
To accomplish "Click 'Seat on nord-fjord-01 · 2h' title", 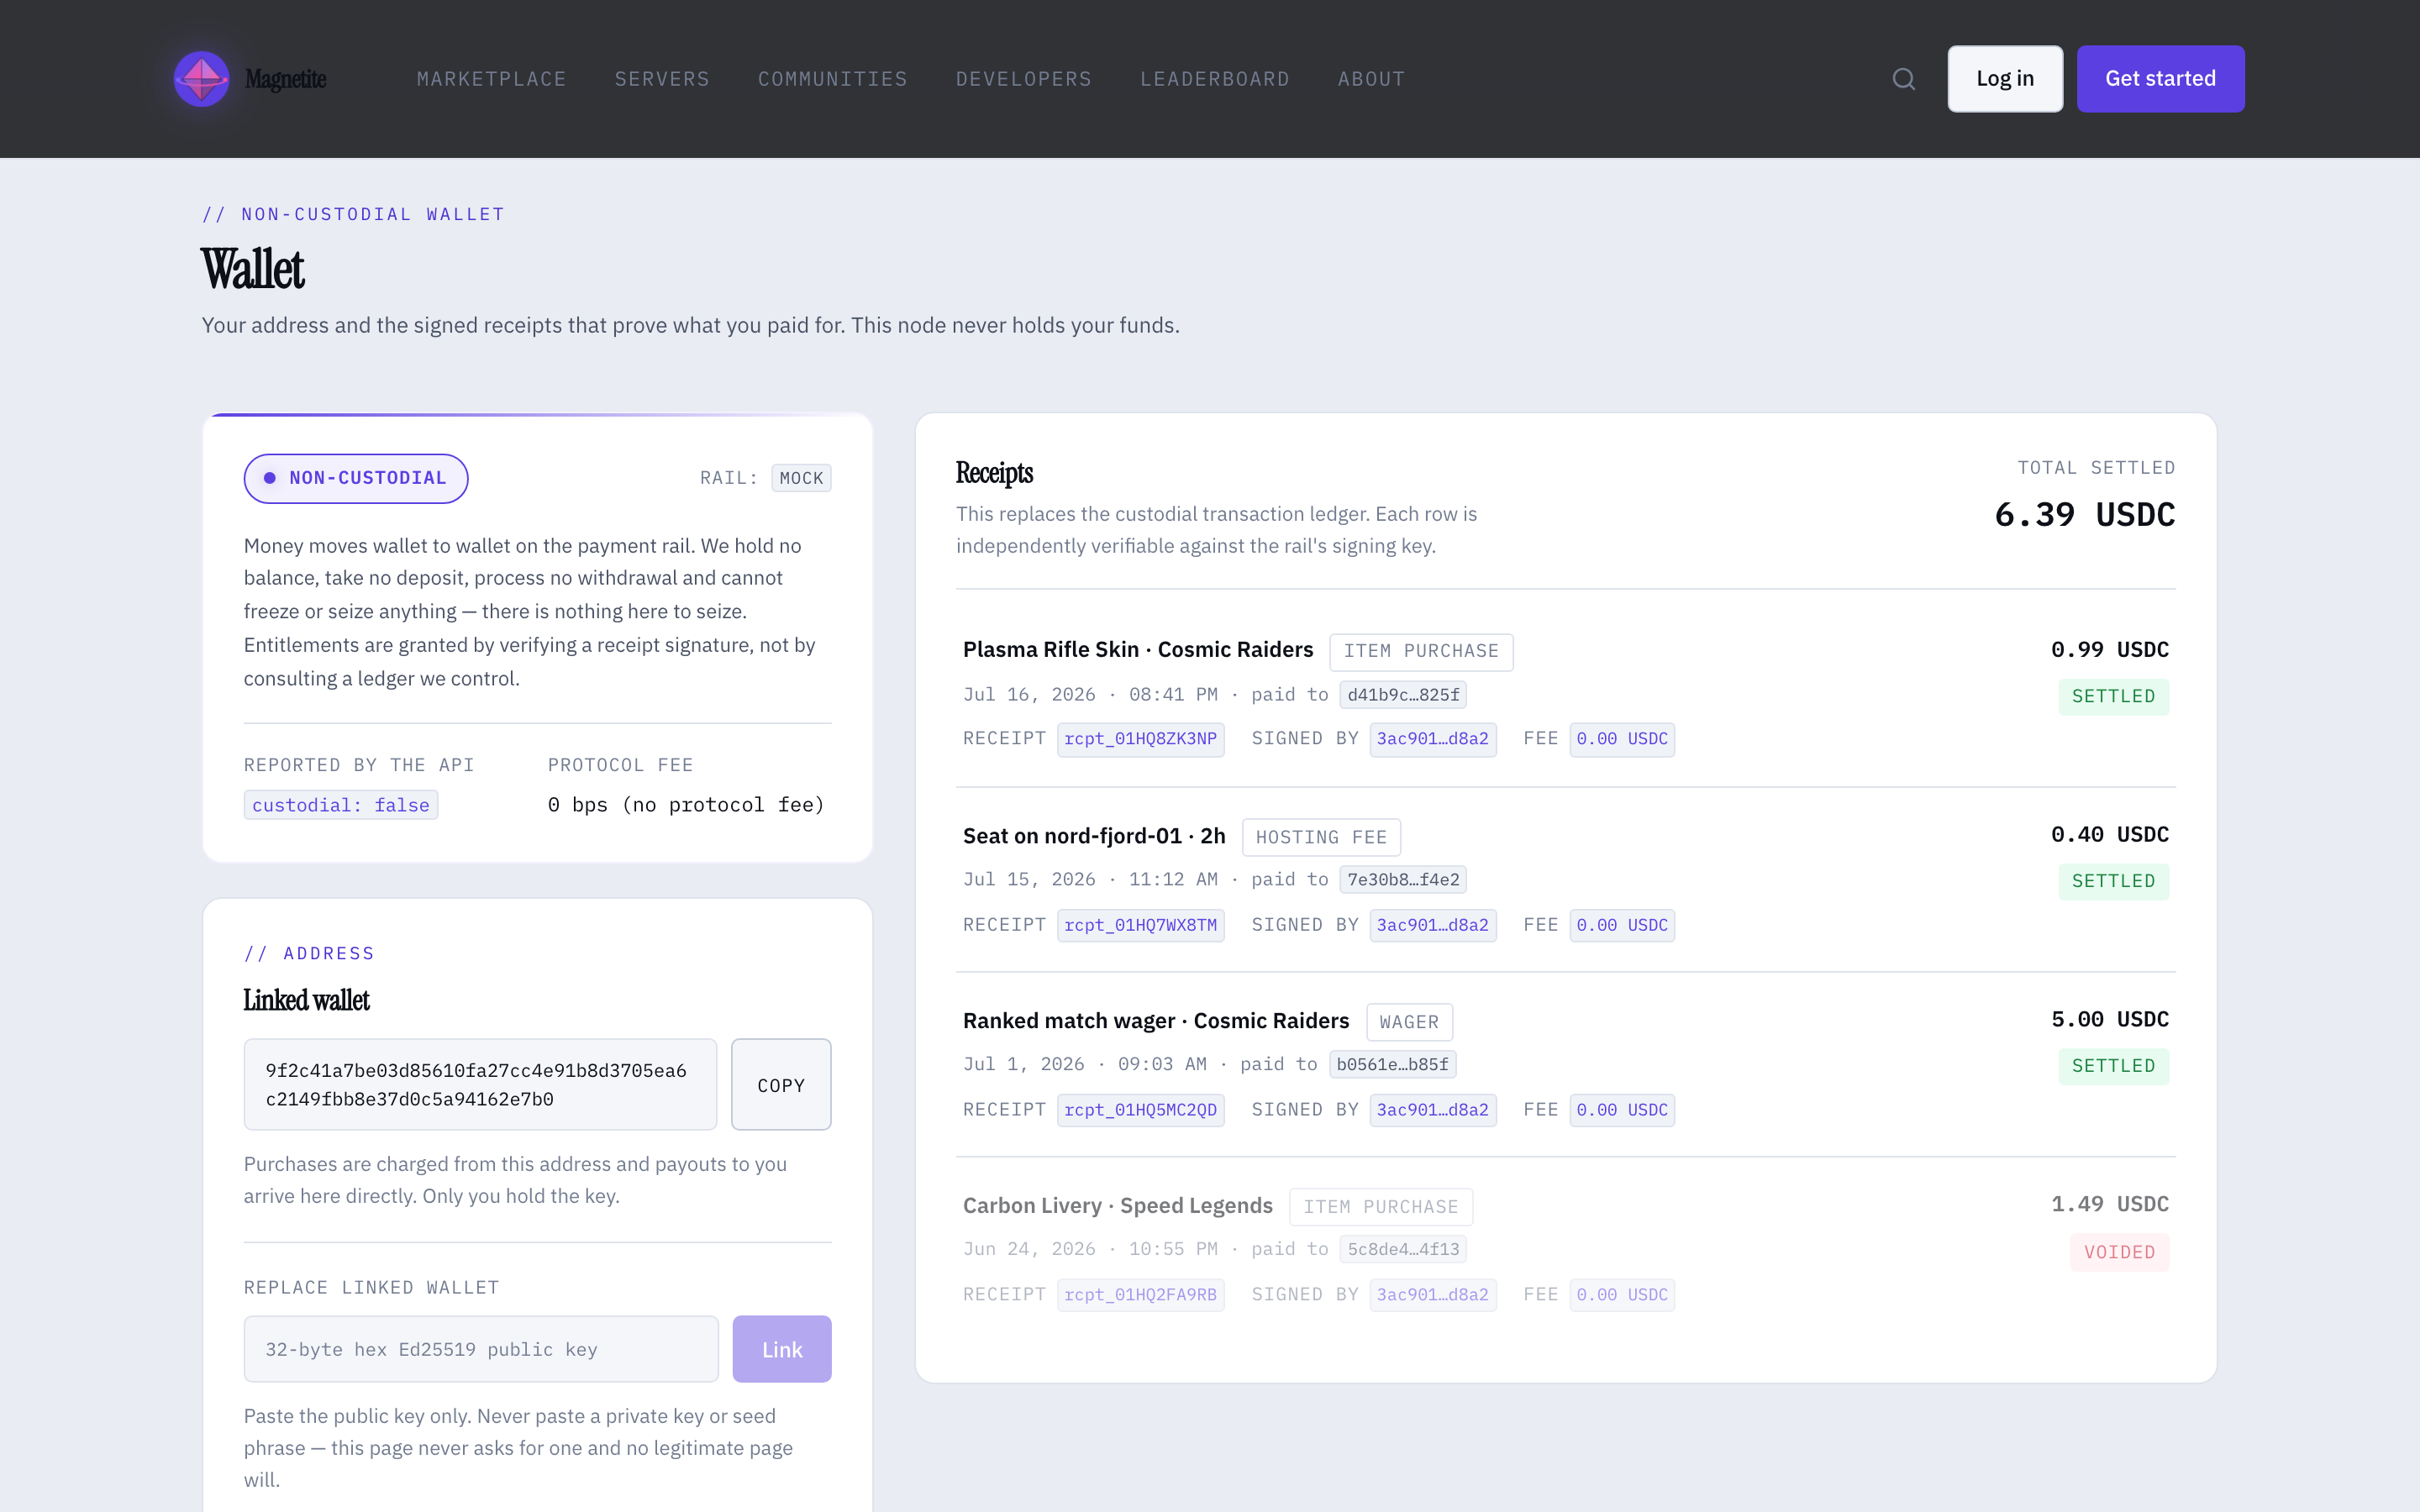I will click(1094, 836).
